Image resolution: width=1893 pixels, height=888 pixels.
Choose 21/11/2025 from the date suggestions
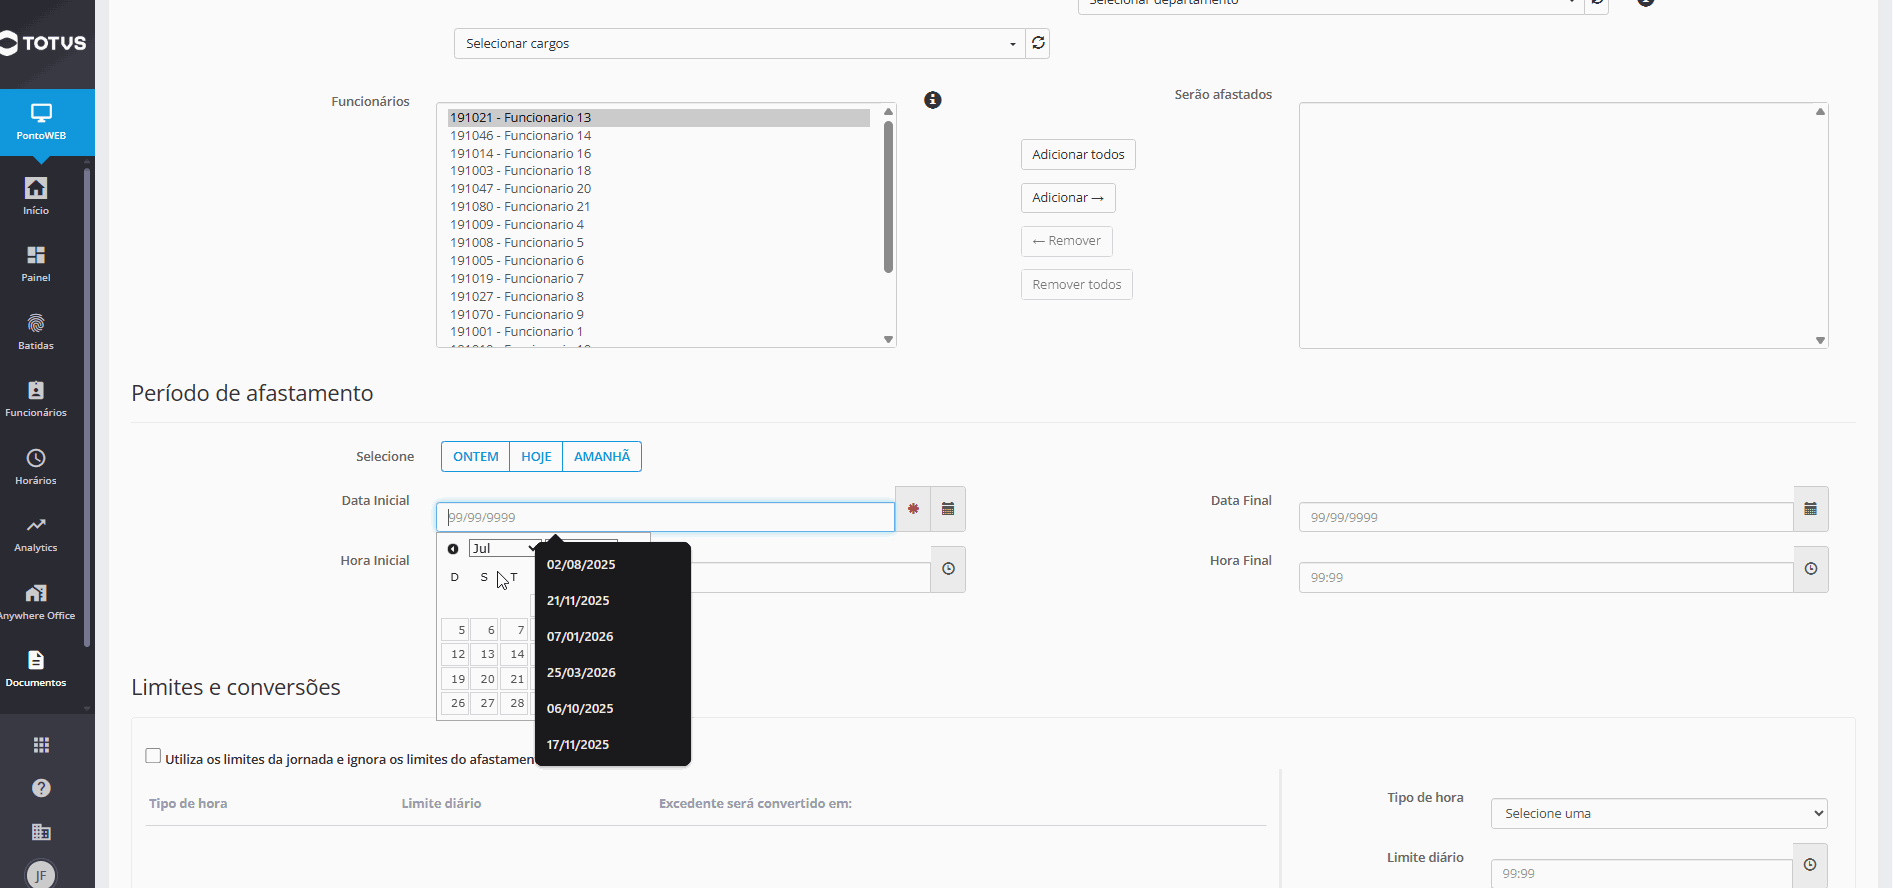pyautogui.click(x=578, y=600)
